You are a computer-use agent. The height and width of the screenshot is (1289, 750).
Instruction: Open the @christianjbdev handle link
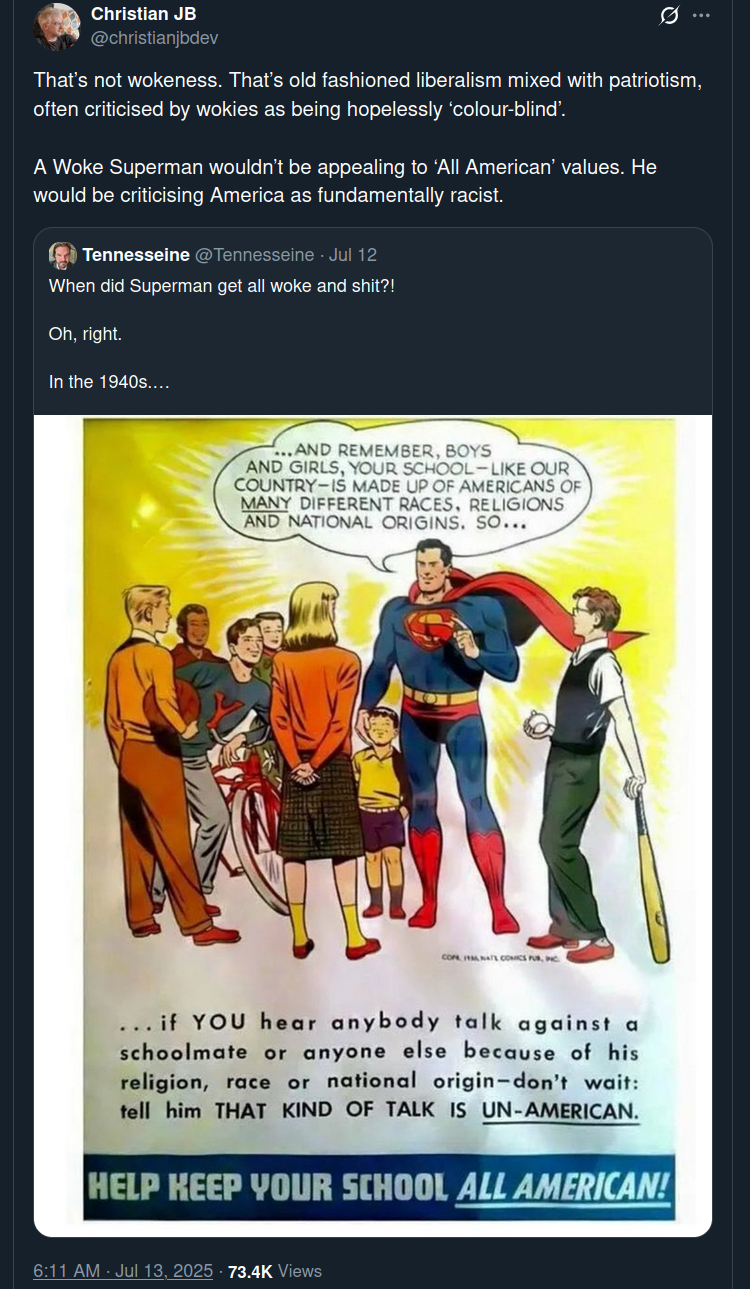point(155,38)
